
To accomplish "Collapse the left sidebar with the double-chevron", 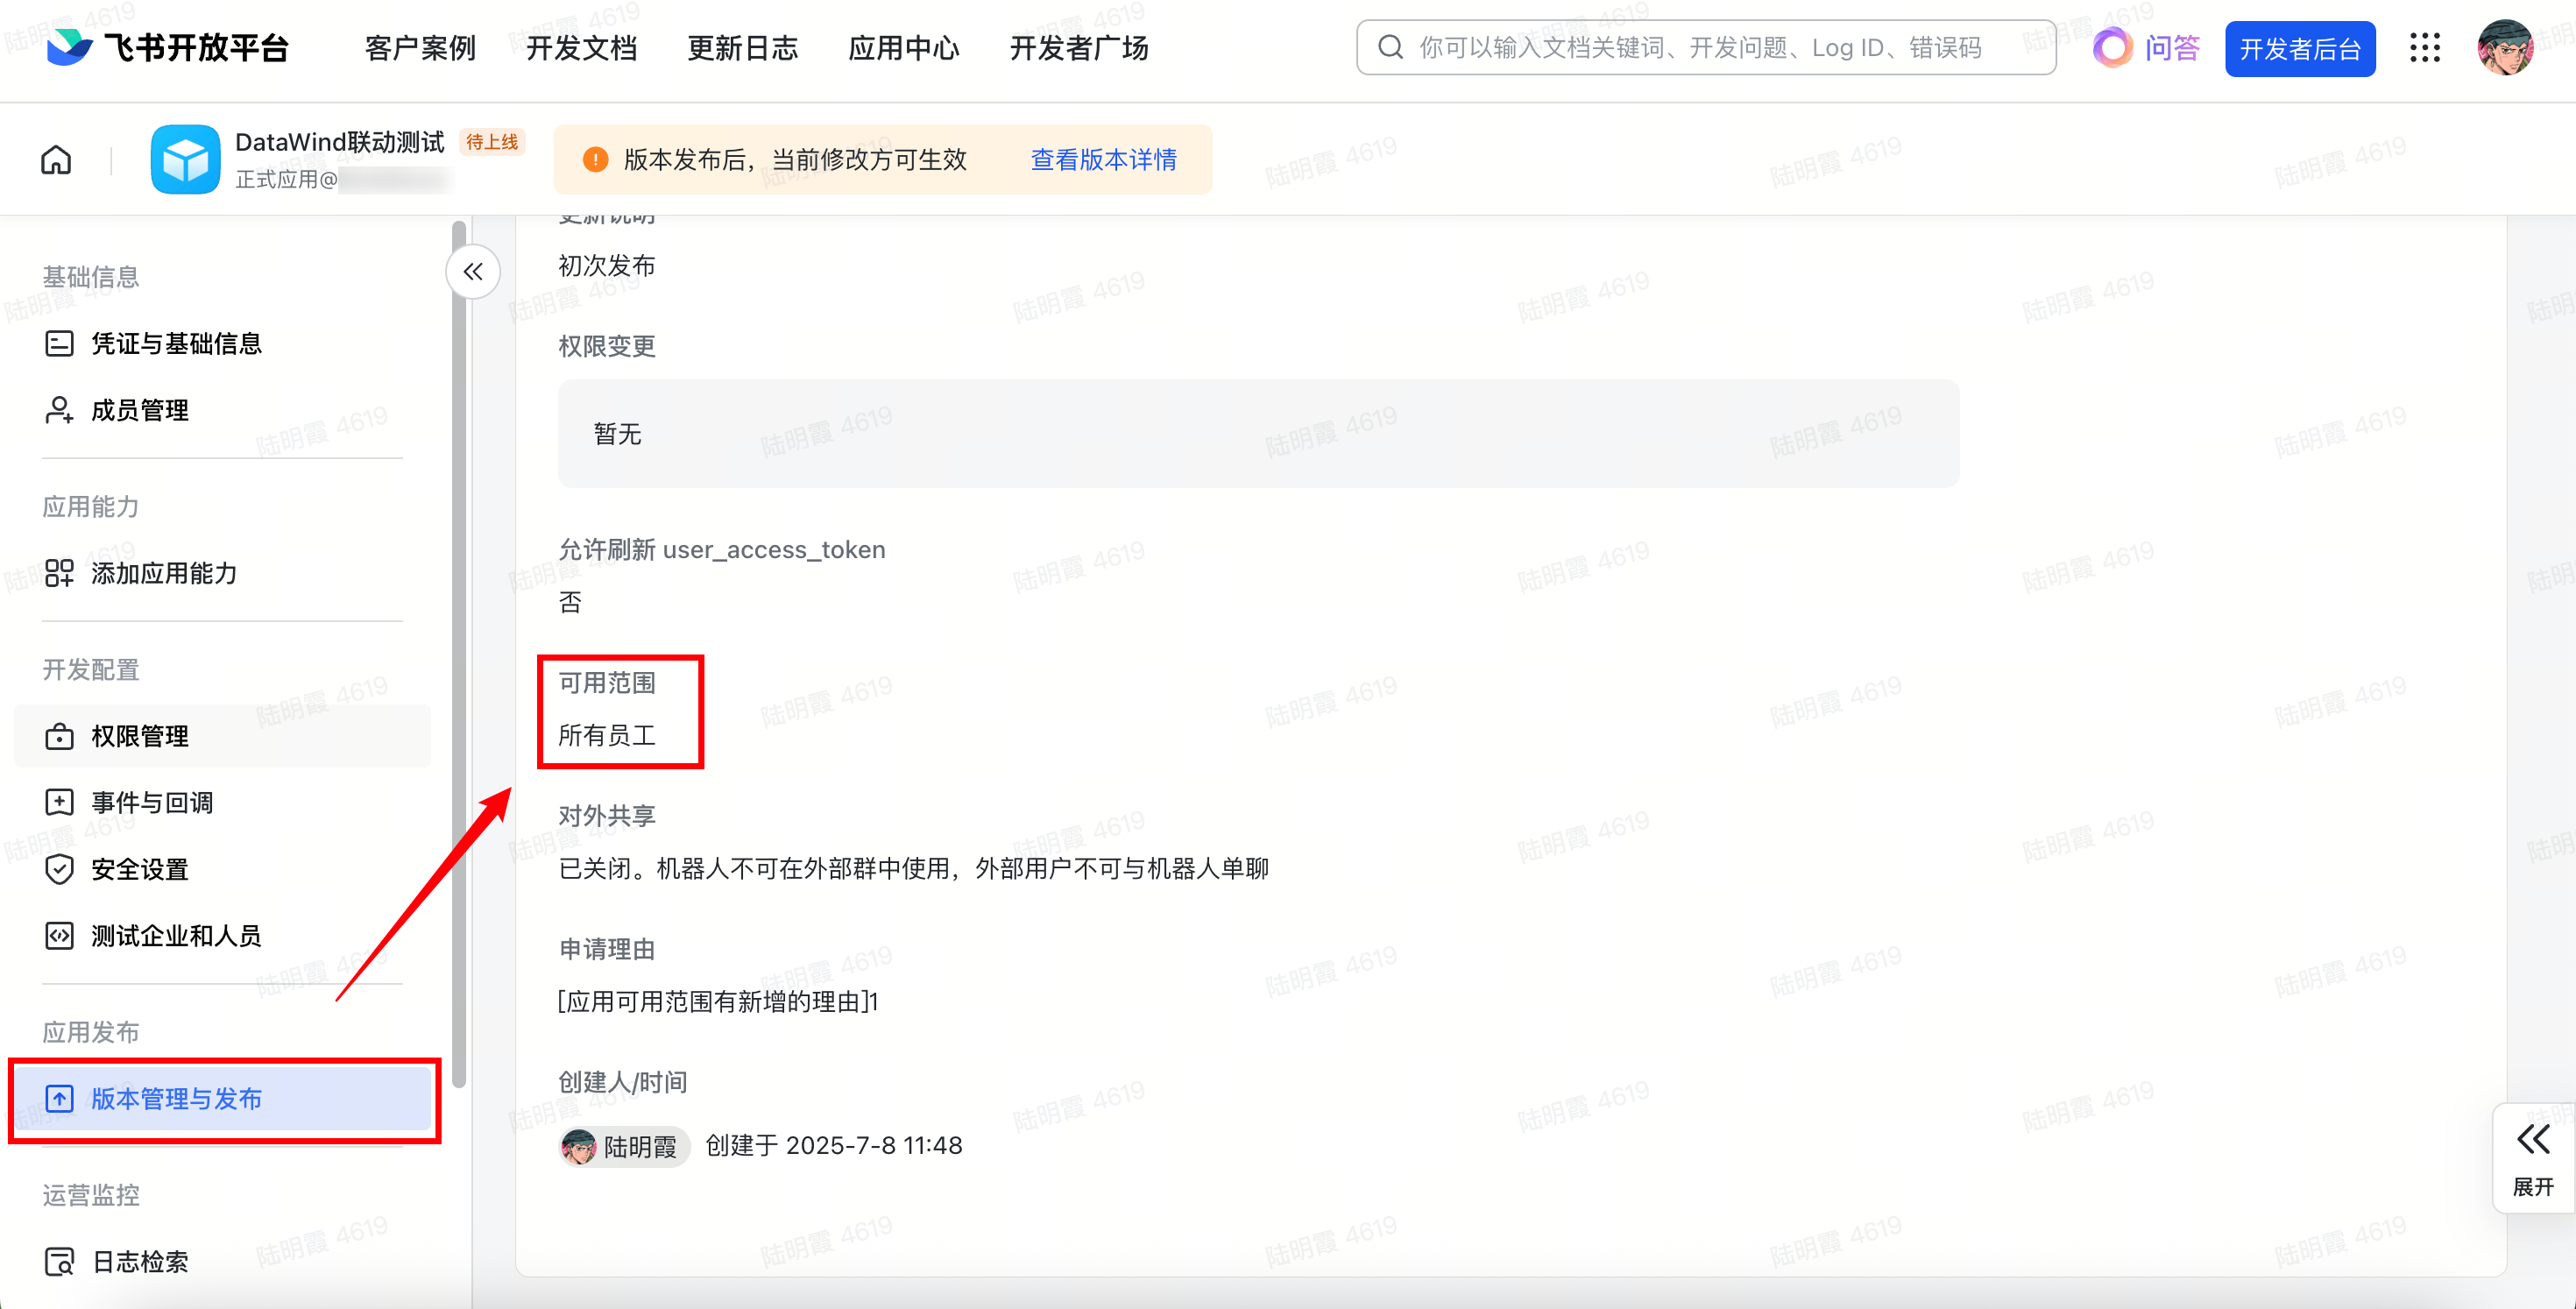I will tap(473, 271).
